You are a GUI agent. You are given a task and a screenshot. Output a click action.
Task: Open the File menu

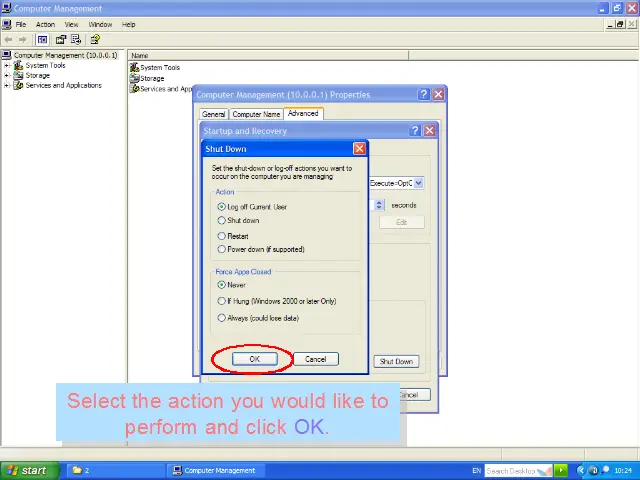21,24
